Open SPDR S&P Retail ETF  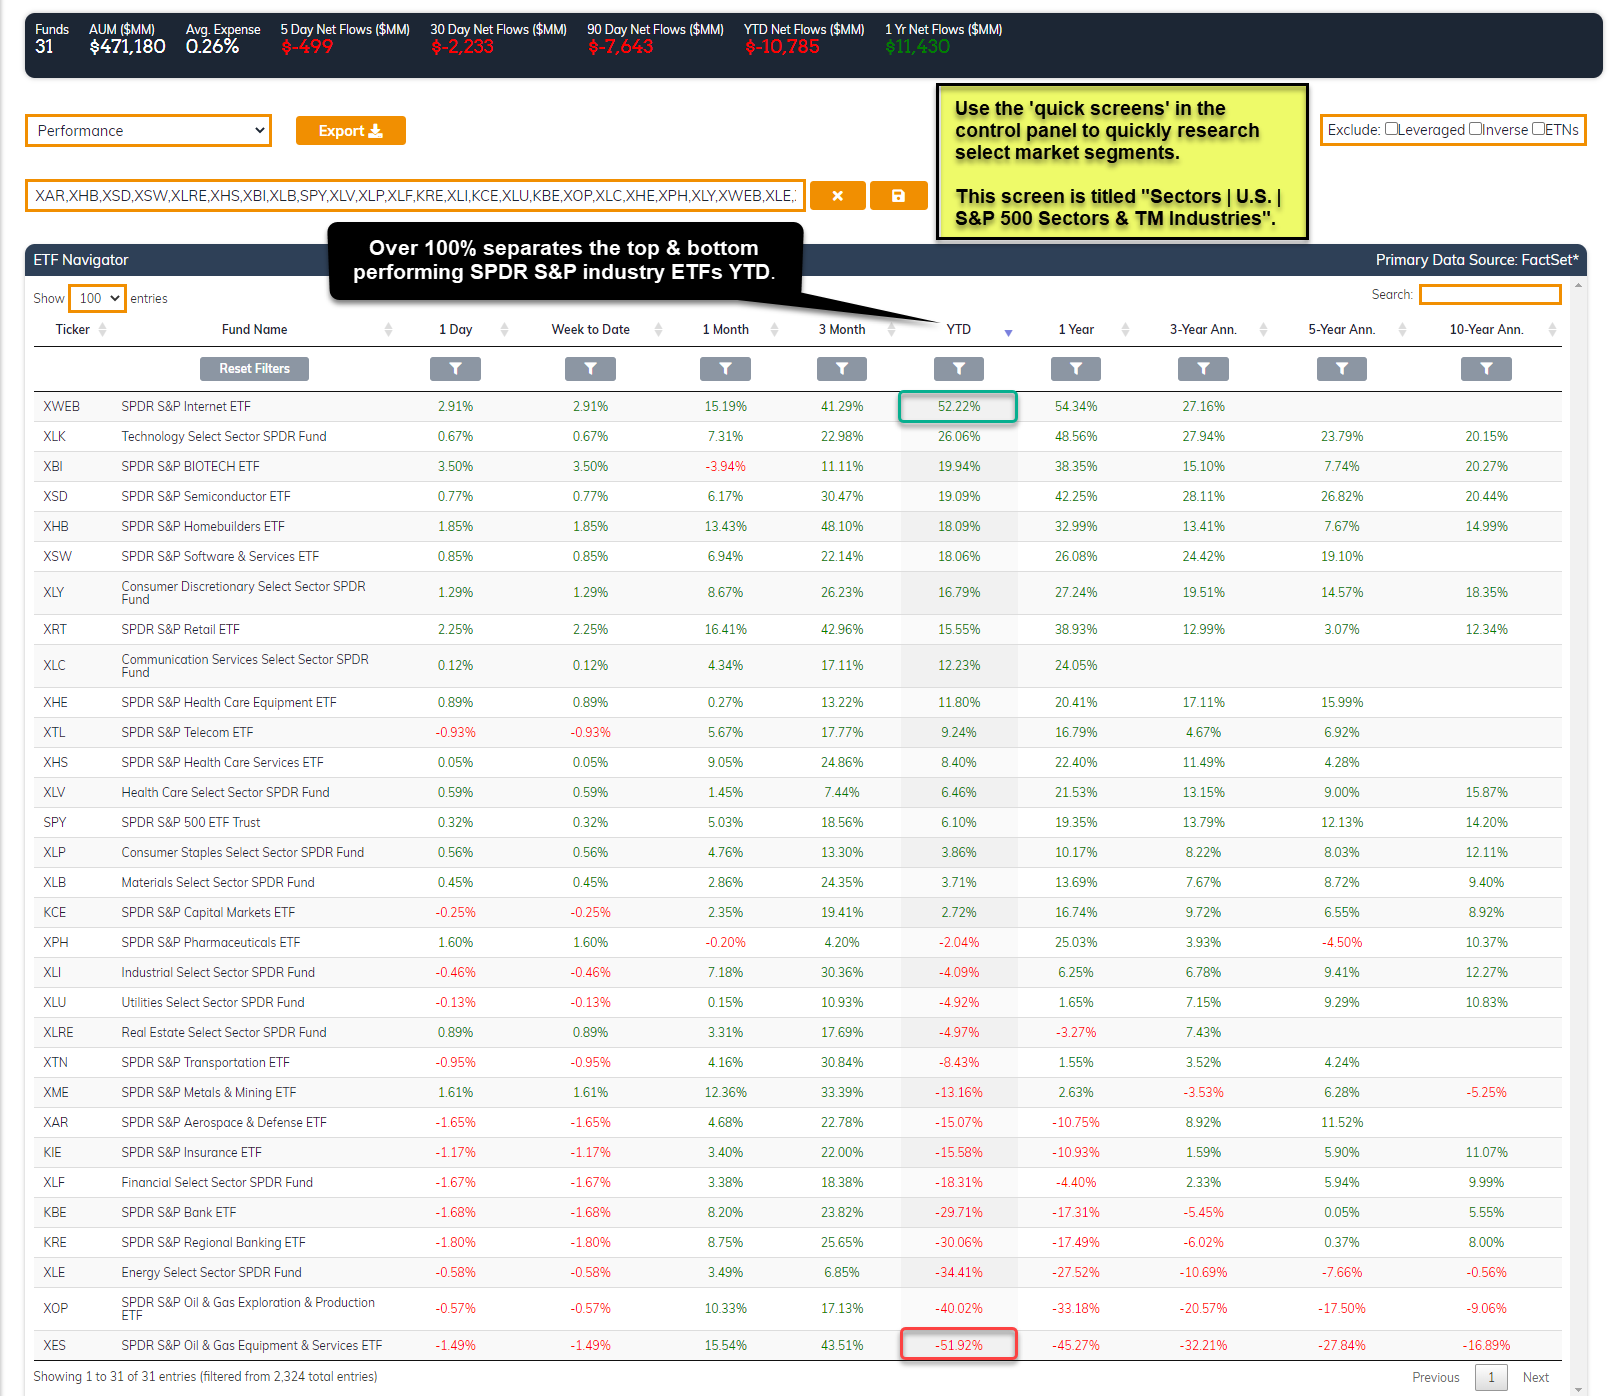coord(181,630)
